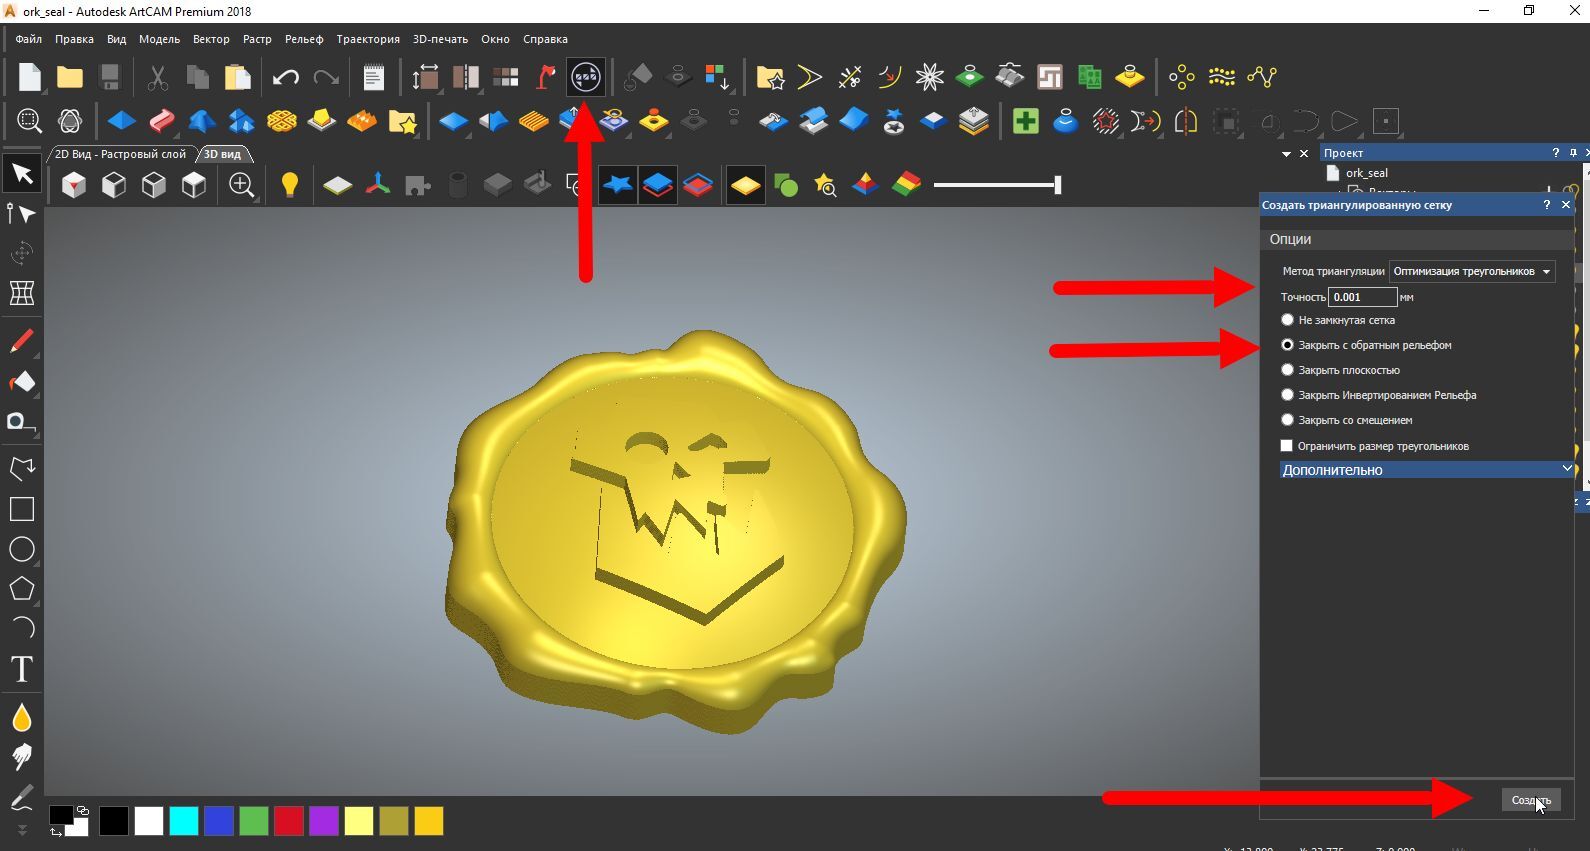Select the Smudge finger sculpting tool

click(22, 757)
